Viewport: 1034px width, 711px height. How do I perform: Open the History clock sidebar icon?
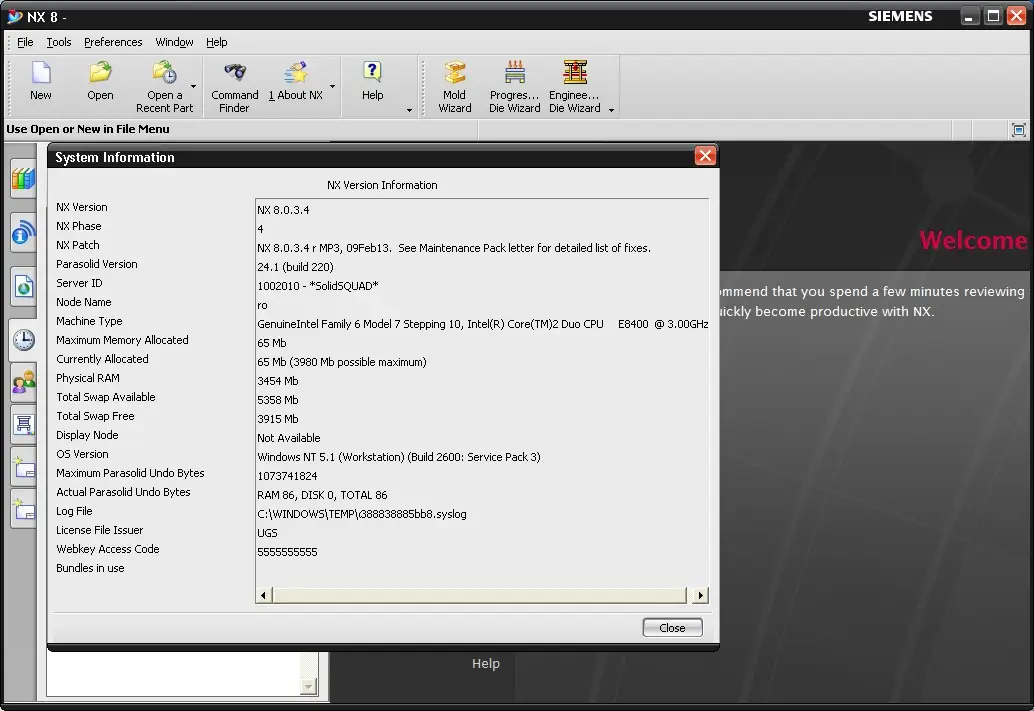(23, 340)
